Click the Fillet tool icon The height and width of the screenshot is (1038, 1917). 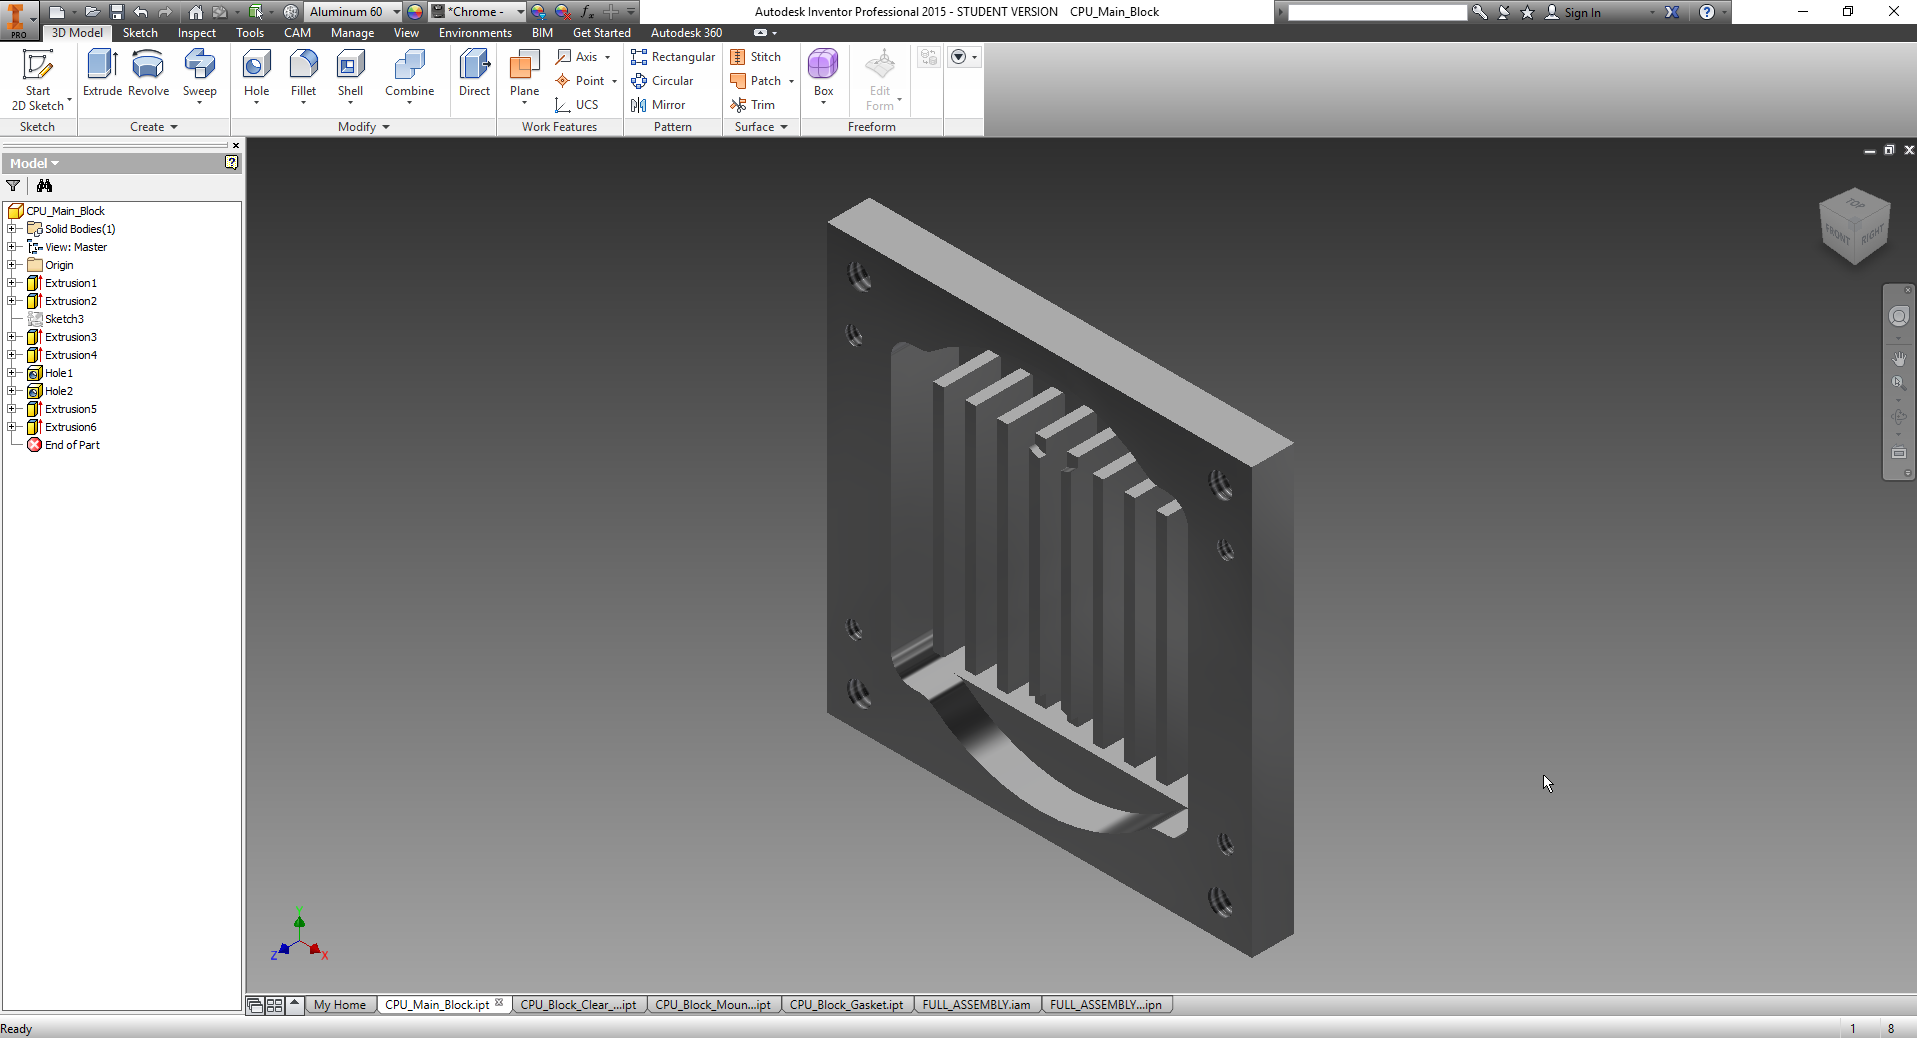point(303,74)
